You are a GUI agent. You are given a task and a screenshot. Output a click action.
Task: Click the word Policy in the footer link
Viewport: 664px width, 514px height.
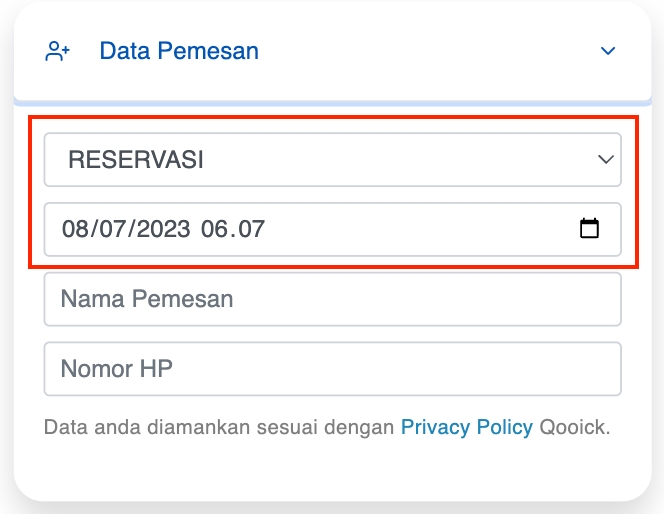[505, 427]
